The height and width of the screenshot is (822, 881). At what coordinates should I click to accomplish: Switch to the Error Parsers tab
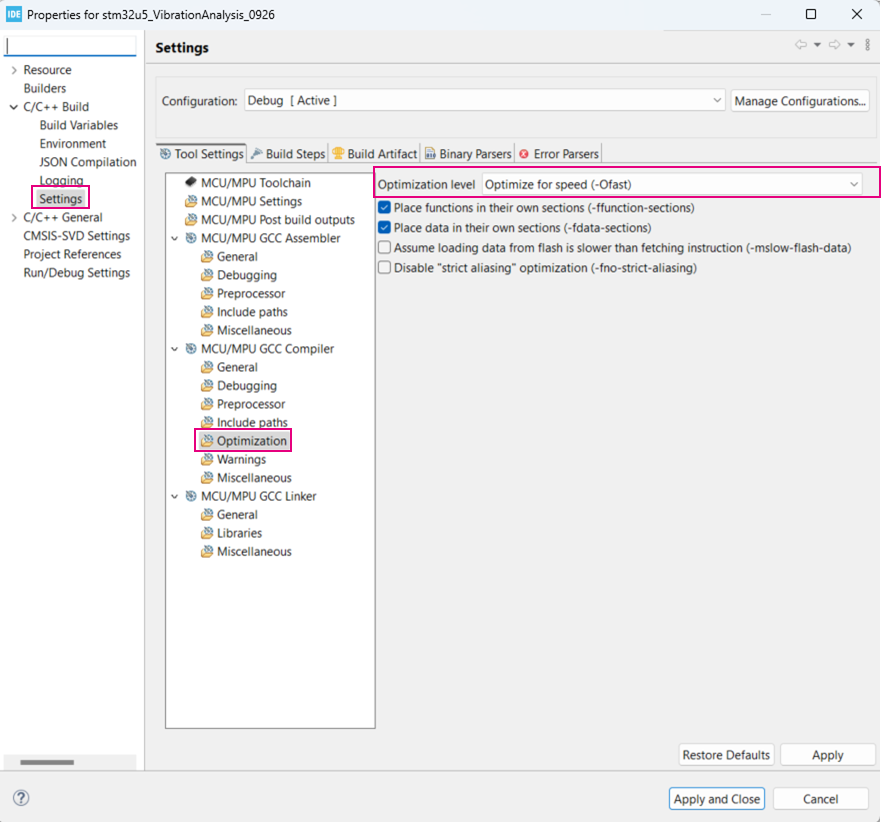click(559, 153)
